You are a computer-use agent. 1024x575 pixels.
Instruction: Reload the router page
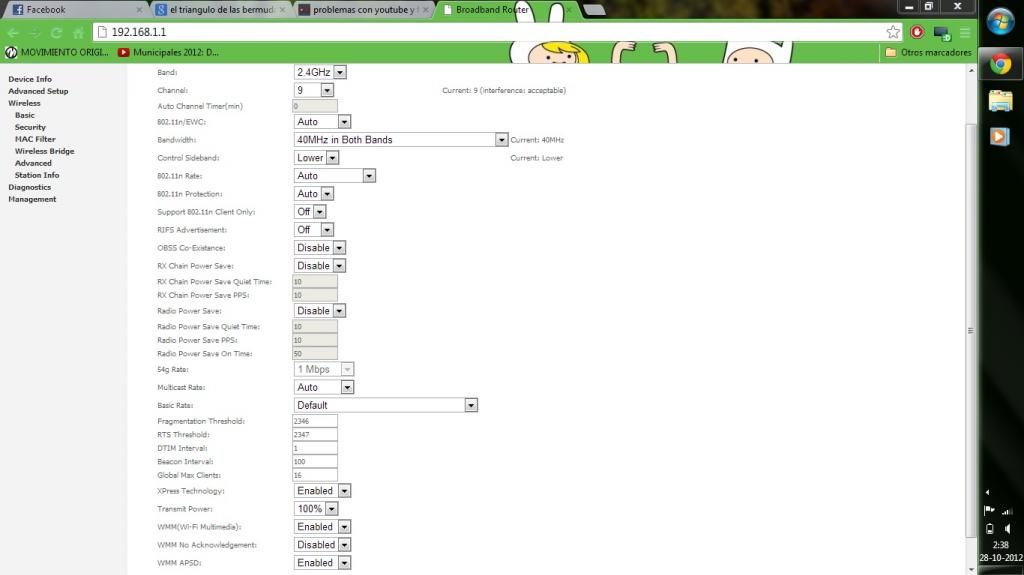(56, 32)
